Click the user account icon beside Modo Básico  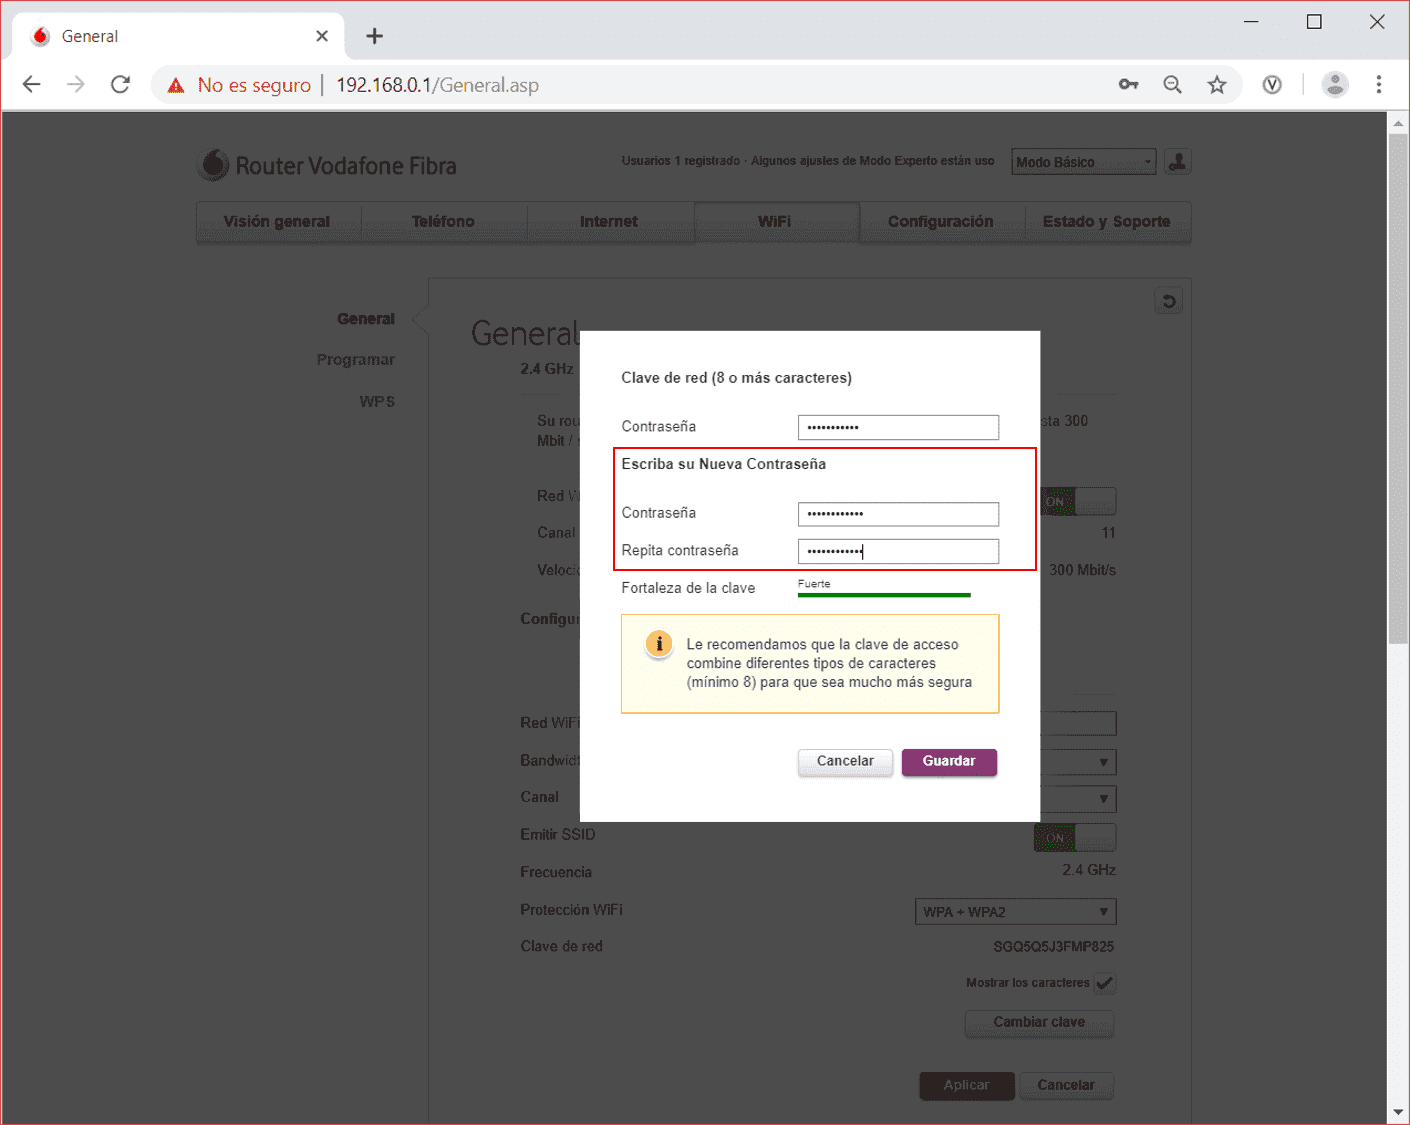(x=1177, y=162)
